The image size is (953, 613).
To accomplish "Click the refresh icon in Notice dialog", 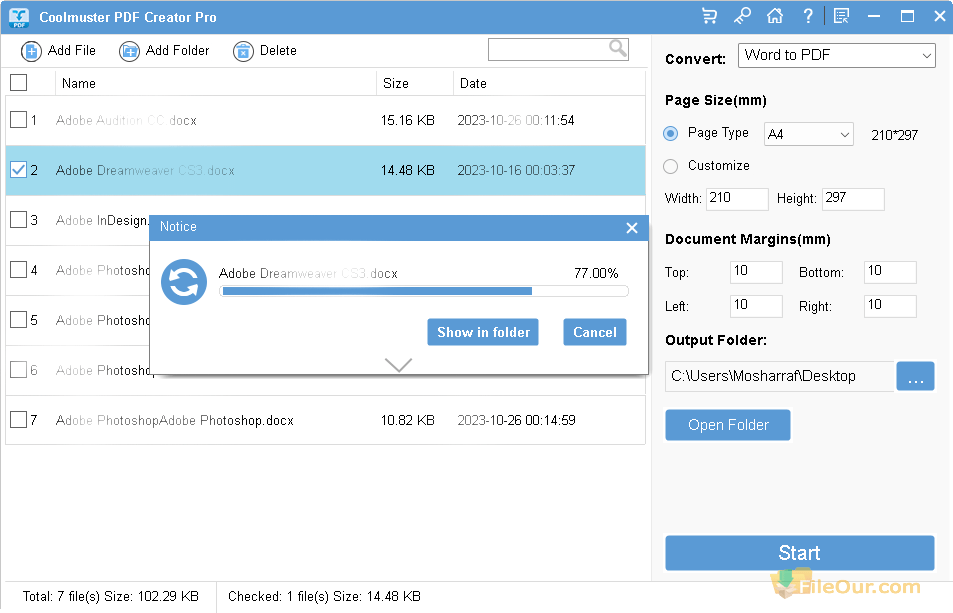I will coord(184,282).
